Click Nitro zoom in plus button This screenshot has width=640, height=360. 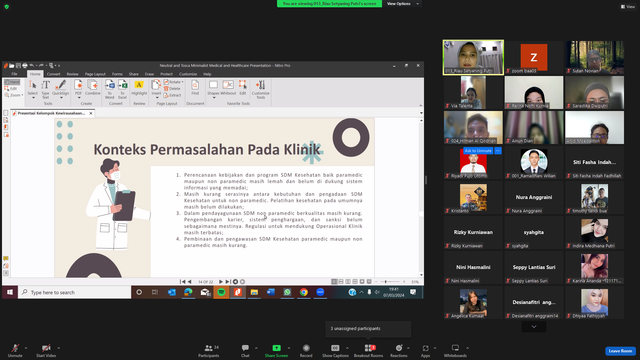(404, 282)
